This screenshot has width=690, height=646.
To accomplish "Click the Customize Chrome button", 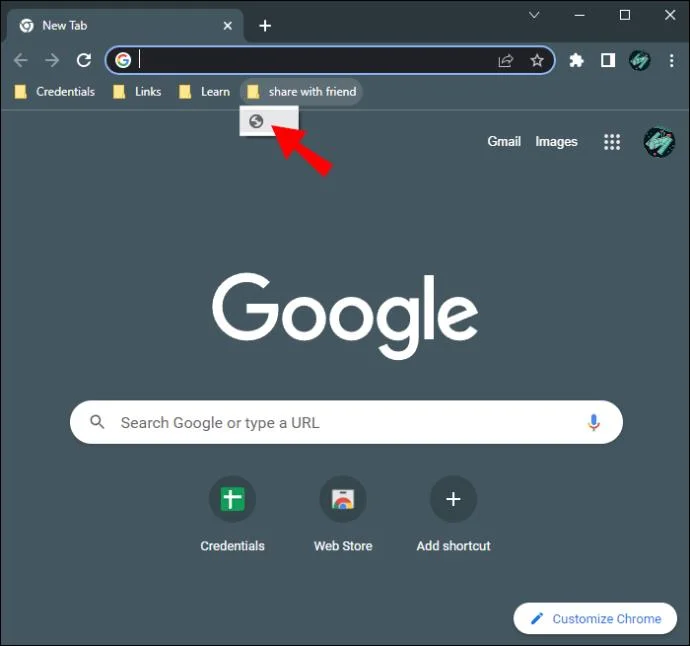I will click(595, 618).
